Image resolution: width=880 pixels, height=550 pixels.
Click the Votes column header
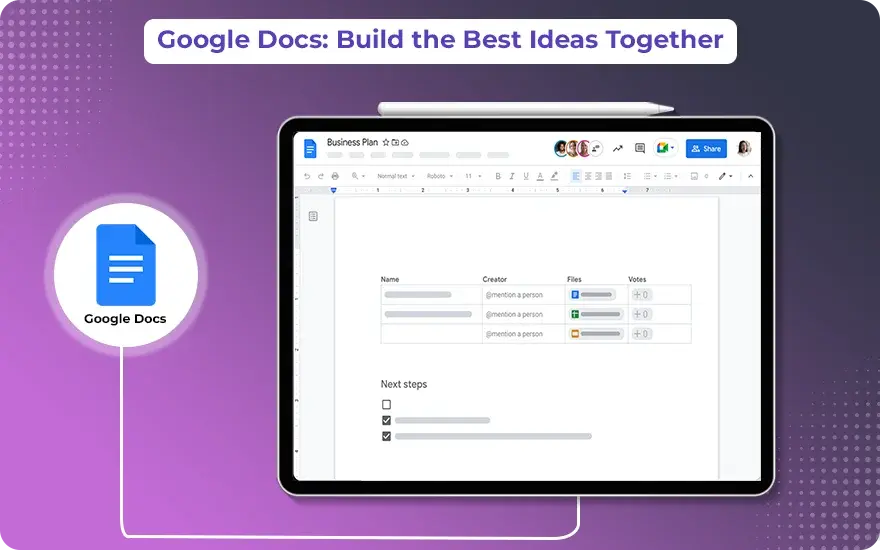pyautogui.click(x=637, y=279)
